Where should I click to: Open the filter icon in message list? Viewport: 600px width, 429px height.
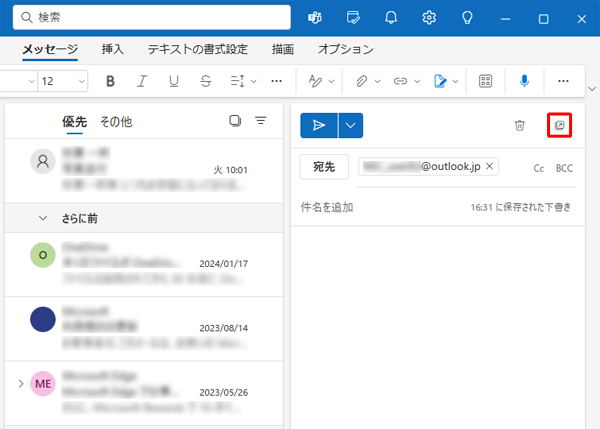261,121
